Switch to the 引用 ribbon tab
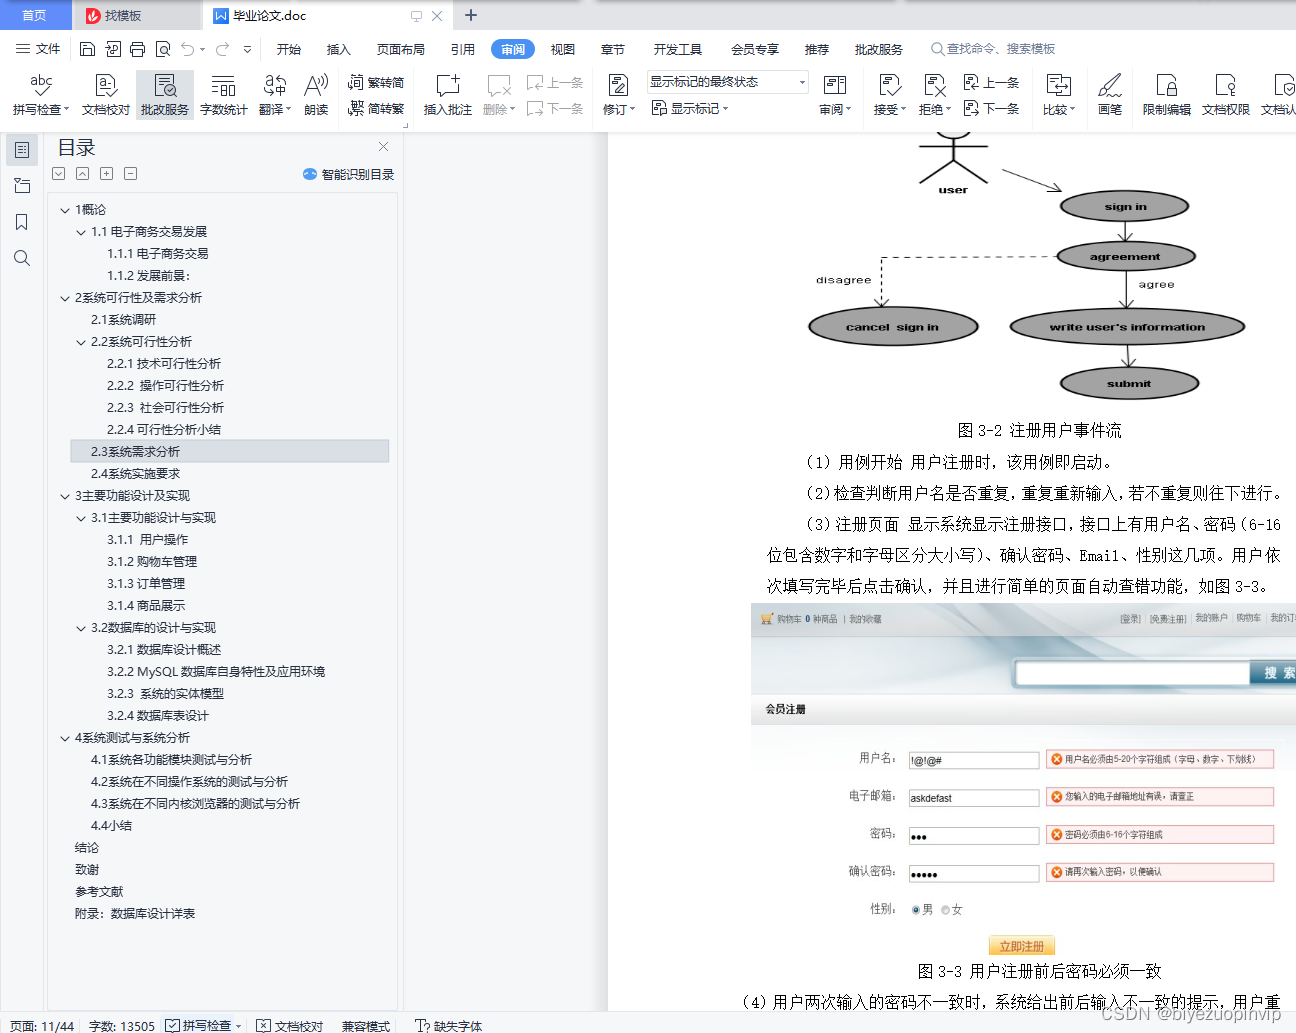Viewport: 1296px width, 1033px height. click(x=462, y=49)
